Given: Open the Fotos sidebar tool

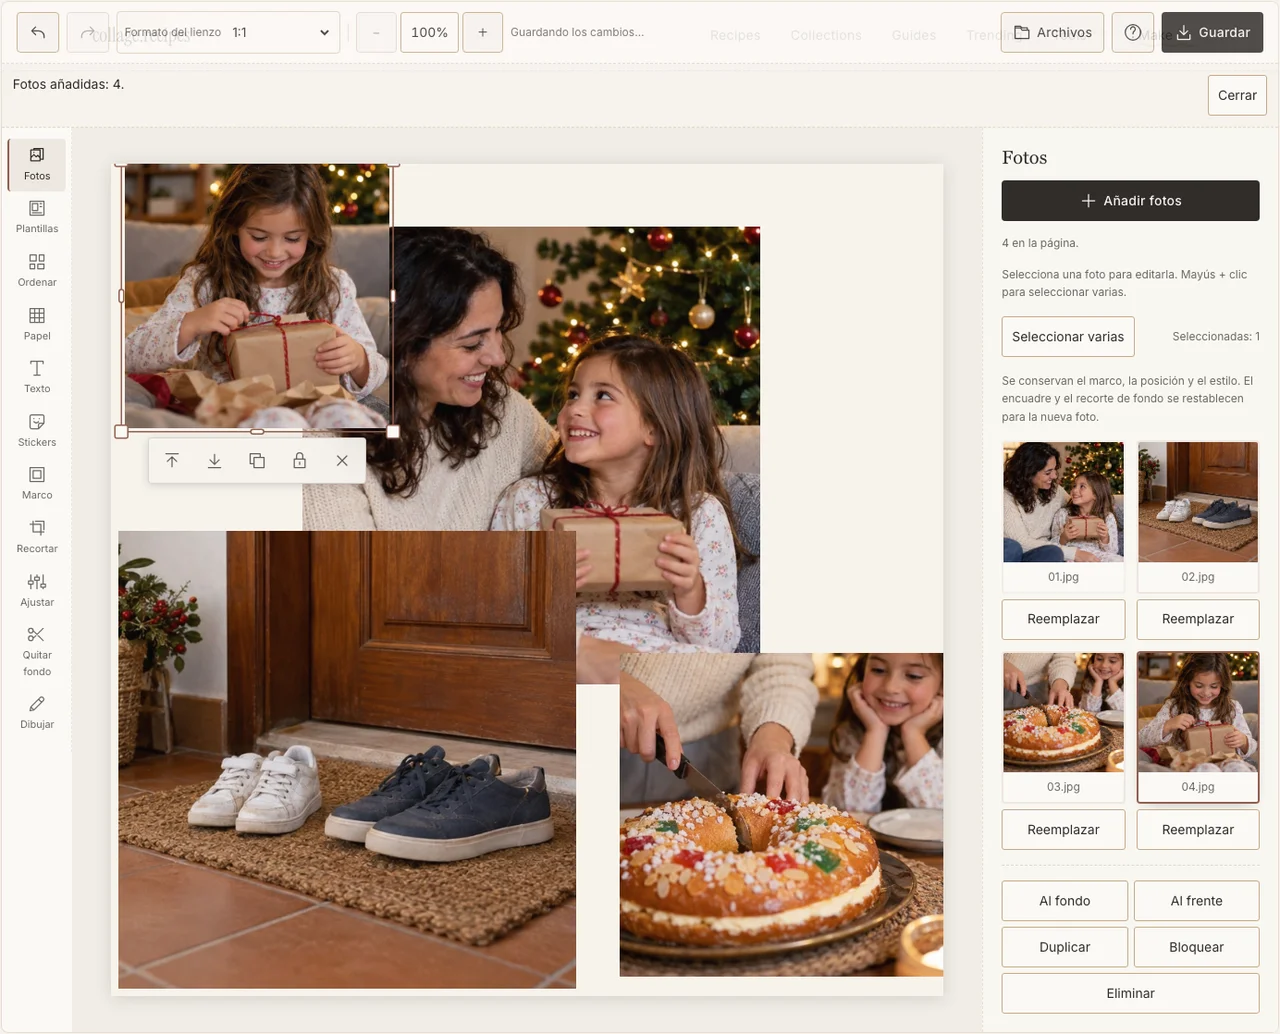Looking at the screenshot, I should coord(37,164).
